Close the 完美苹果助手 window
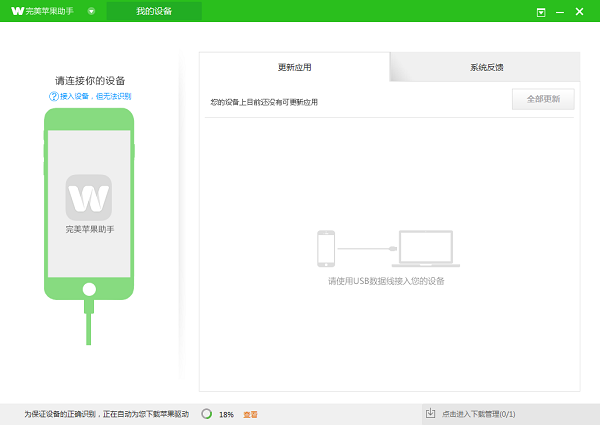 pyautogui.click(x=579, y=12)
